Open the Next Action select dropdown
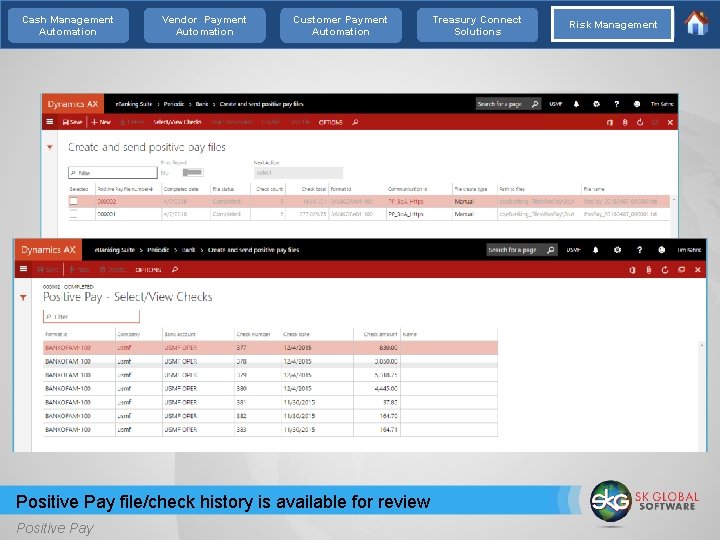The image size is (720, 540). pos(298,173)
